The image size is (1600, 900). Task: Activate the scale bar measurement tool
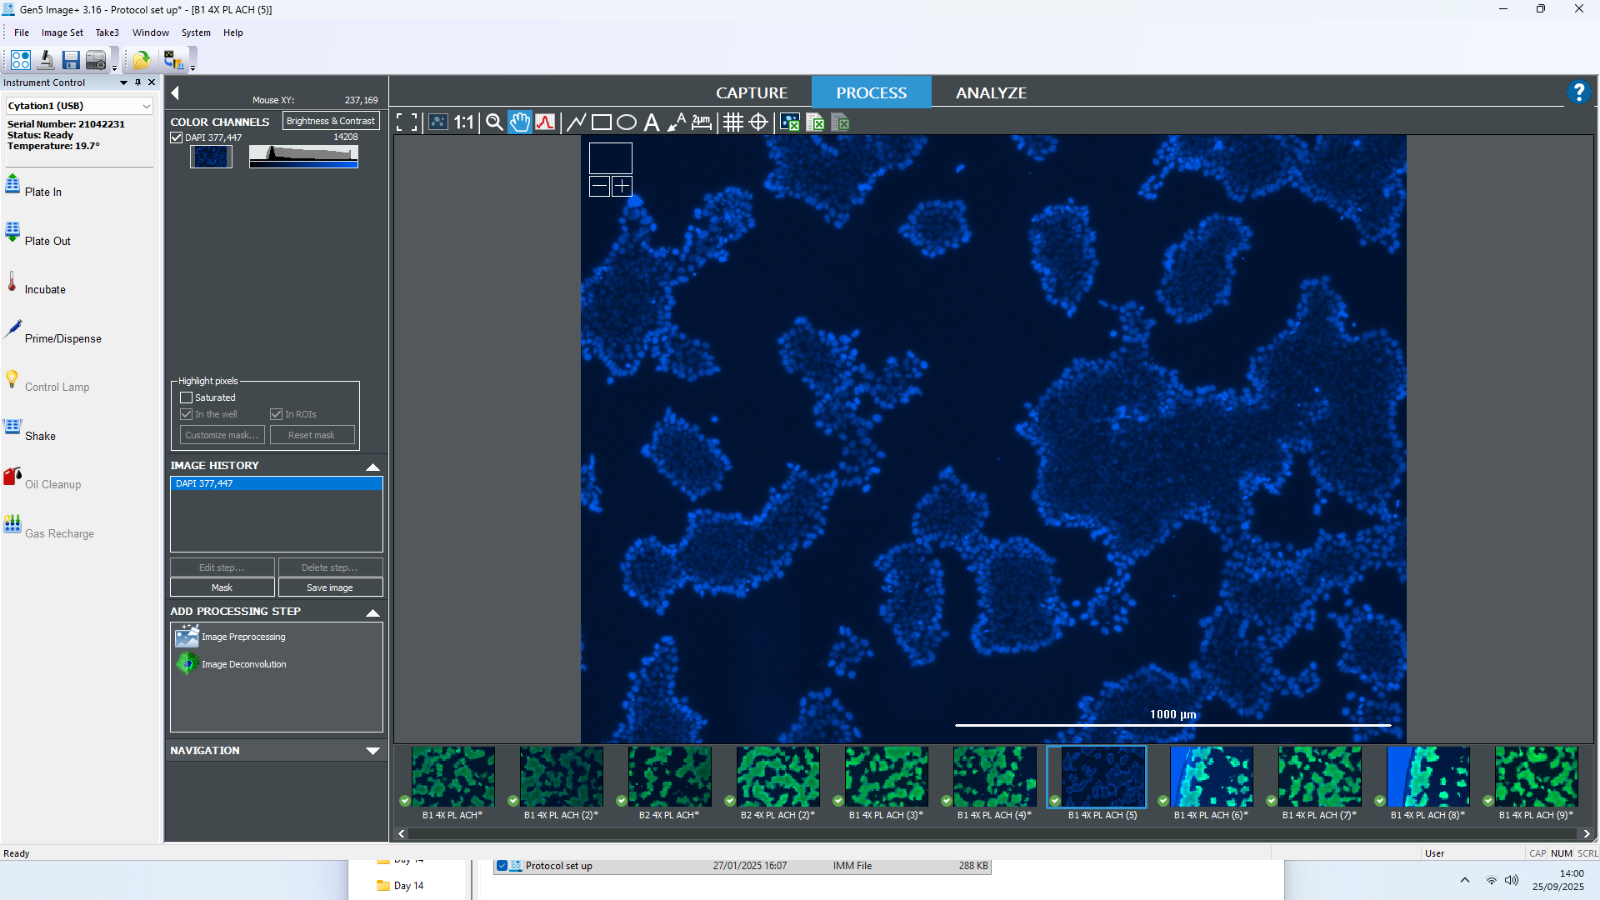click(702, 122)
